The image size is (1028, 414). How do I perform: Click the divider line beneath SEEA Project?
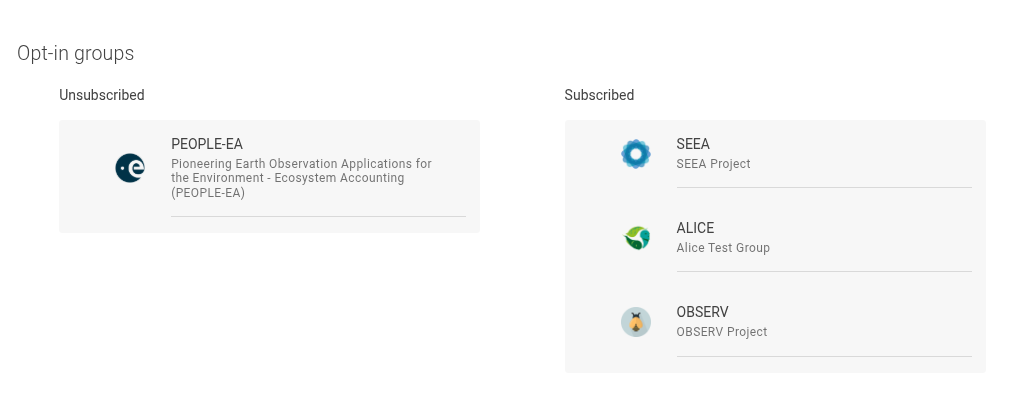[x=823, y=187]
